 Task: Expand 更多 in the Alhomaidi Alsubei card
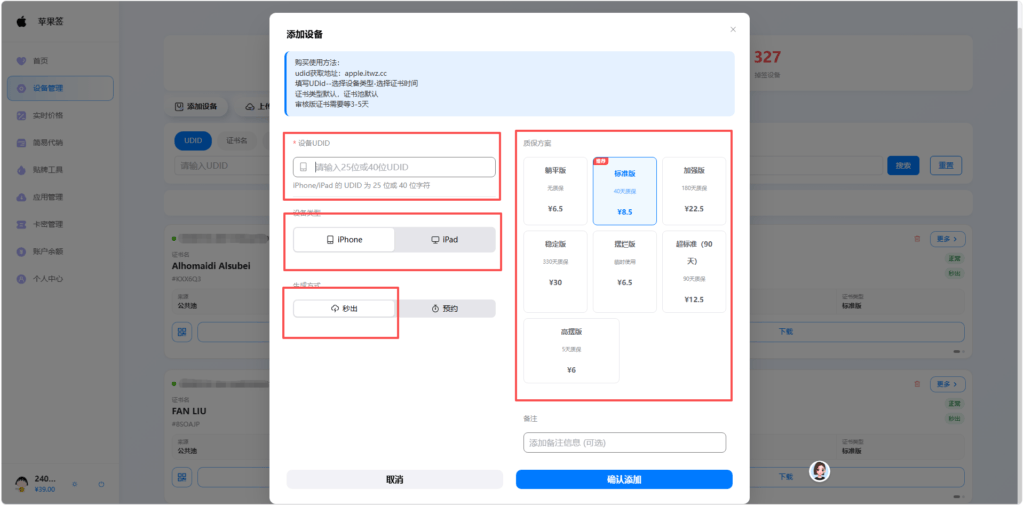click(x=948, y=239)
